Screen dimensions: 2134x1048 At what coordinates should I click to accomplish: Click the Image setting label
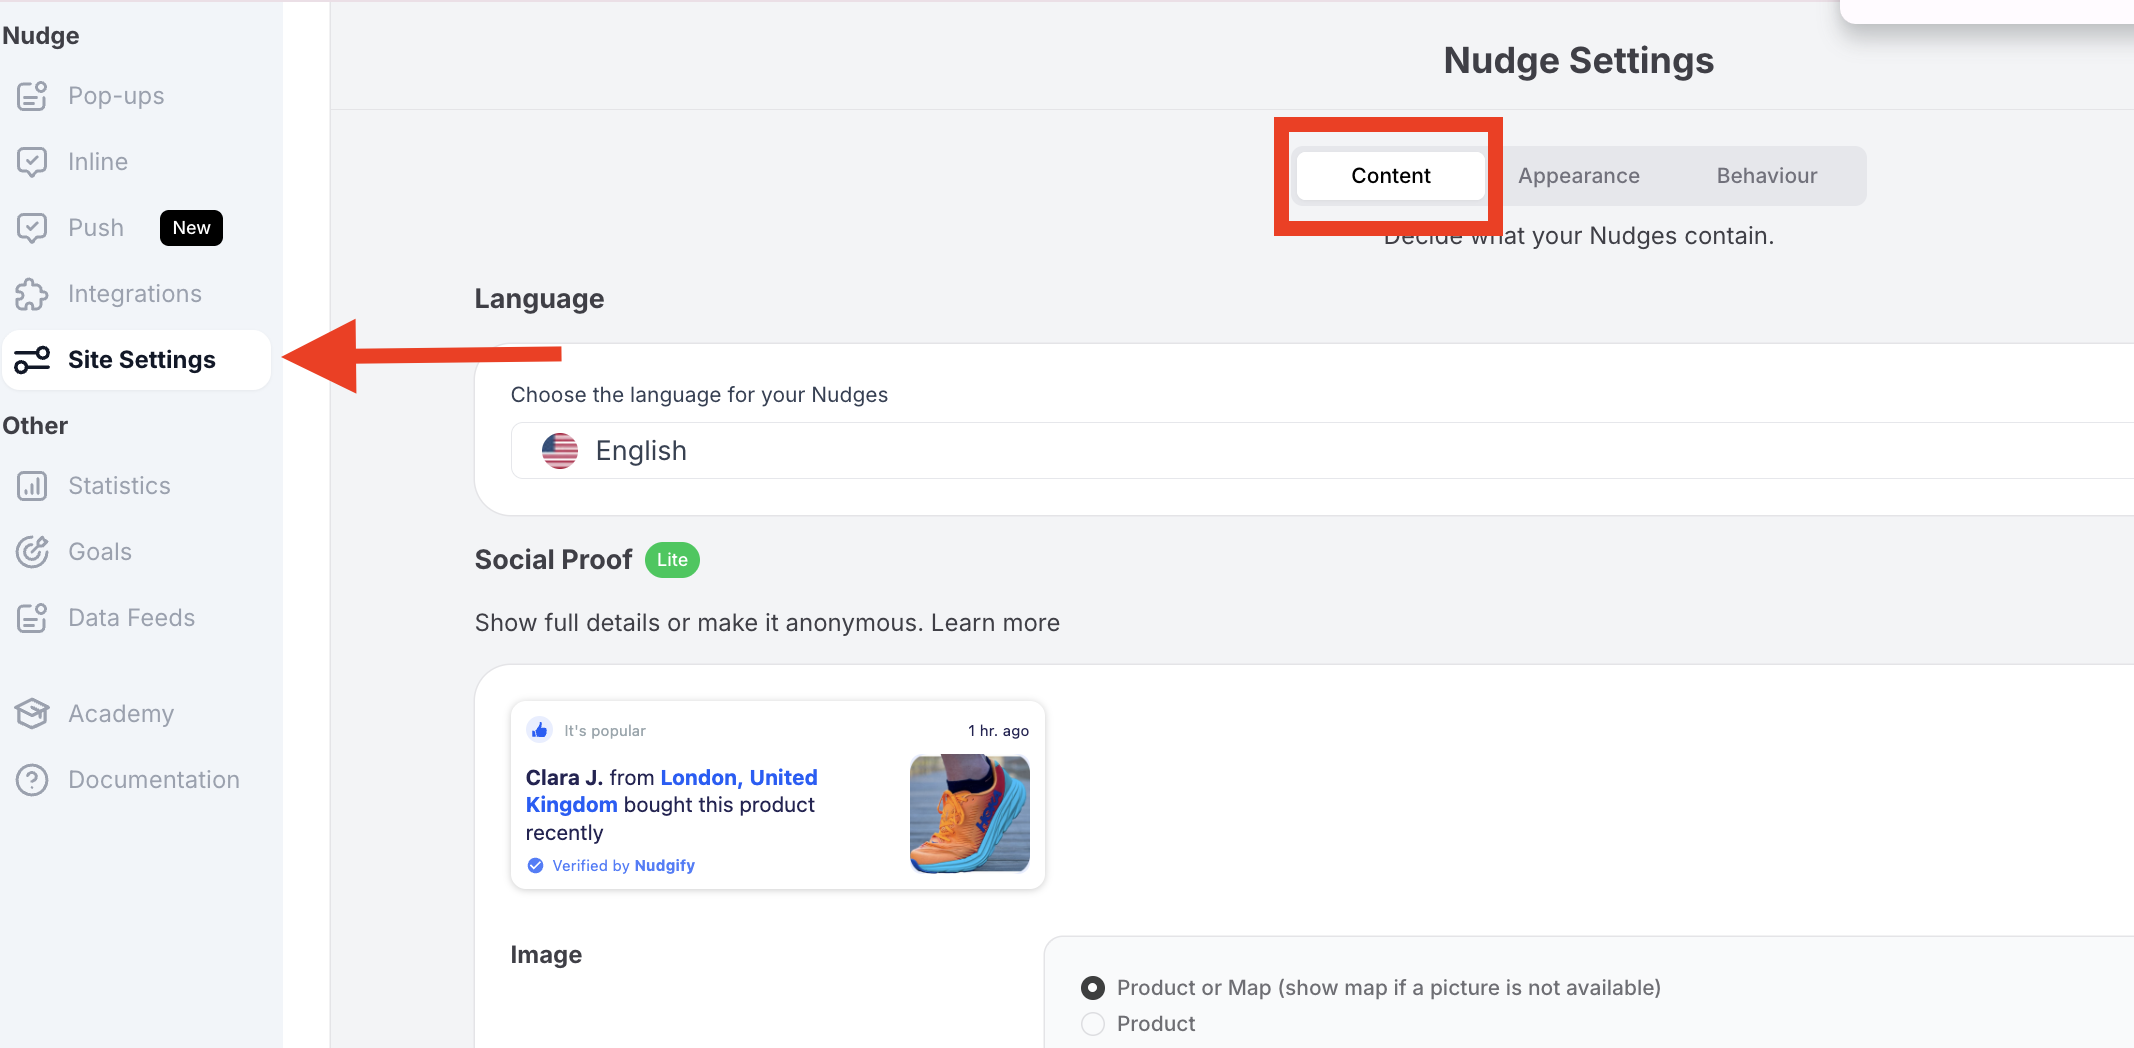pos(546,955)
